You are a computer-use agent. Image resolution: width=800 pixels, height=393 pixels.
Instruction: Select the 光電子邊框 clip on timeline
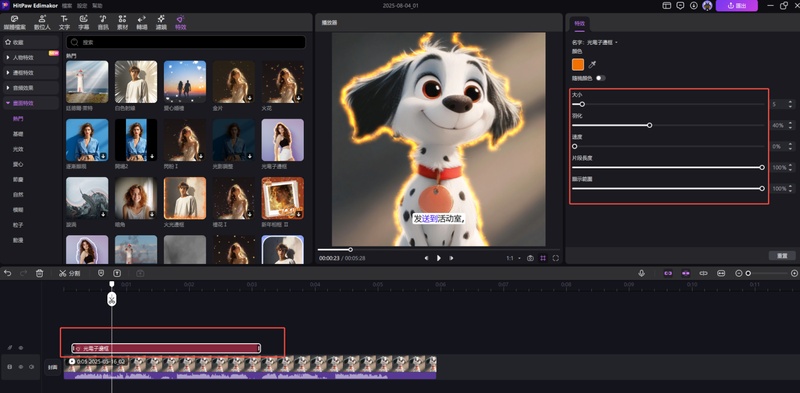[166, 348]
